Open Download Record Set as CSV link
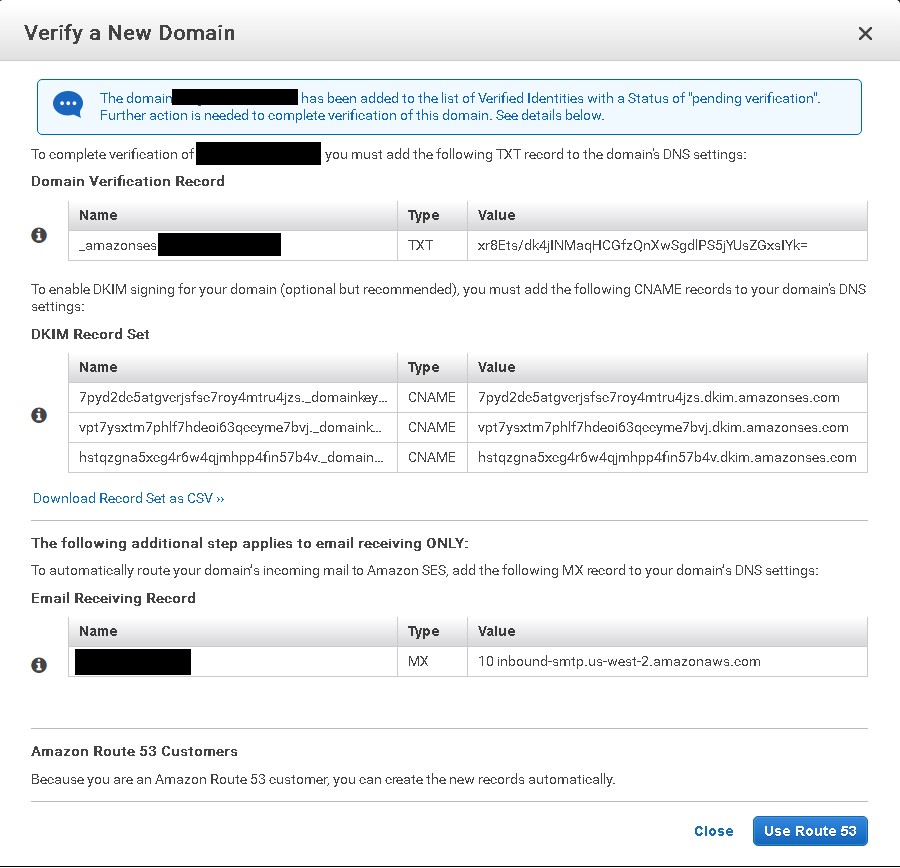The width and height of the screenshot is (900, 868). click(129, 498)
